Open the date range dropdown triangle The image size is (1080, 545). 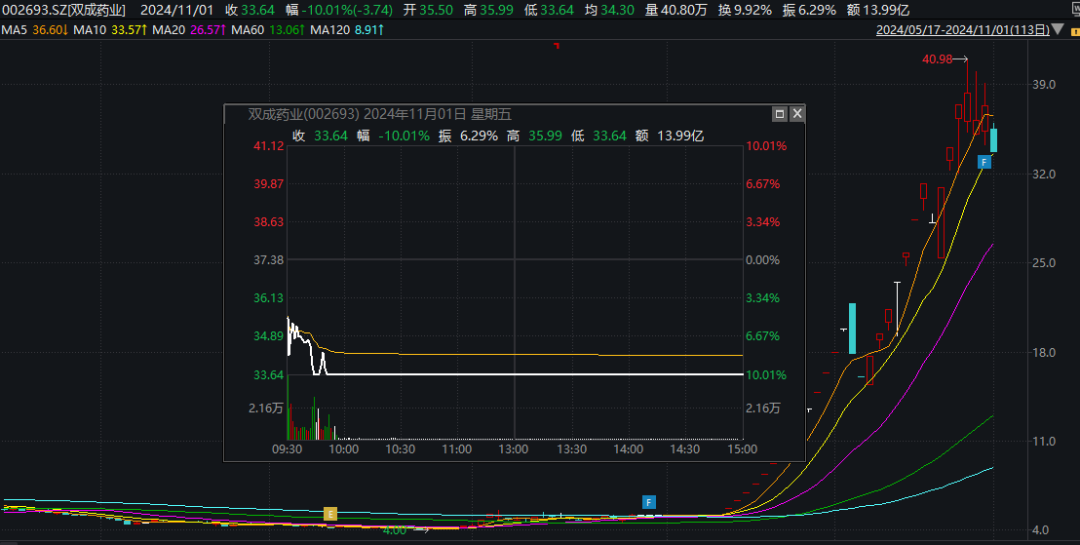coord(1058,30)
